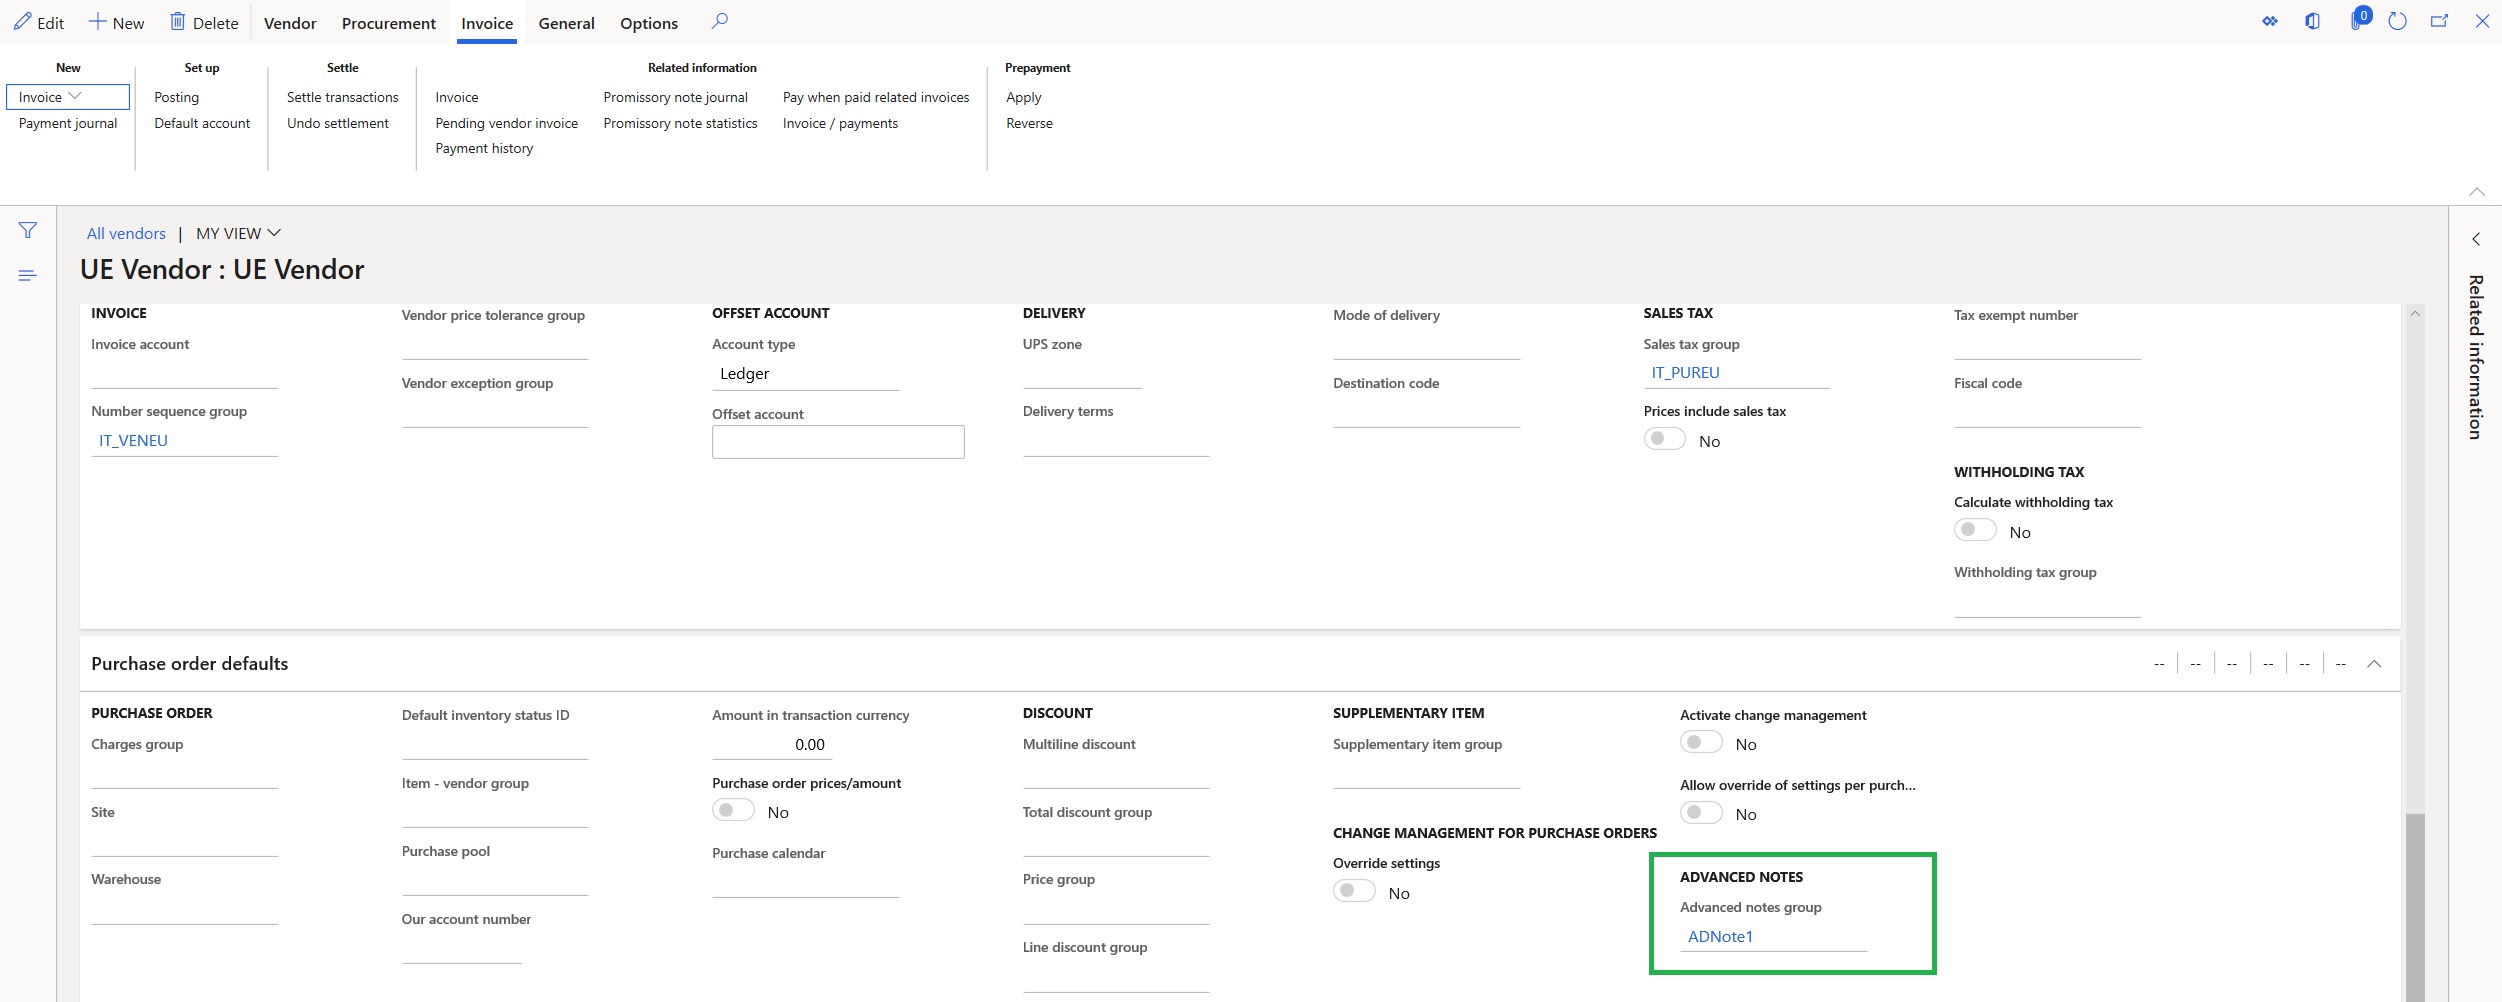The image size is (2502, 1002).
Task: Open the filter pane funnel icon
Action: [28, 231]
